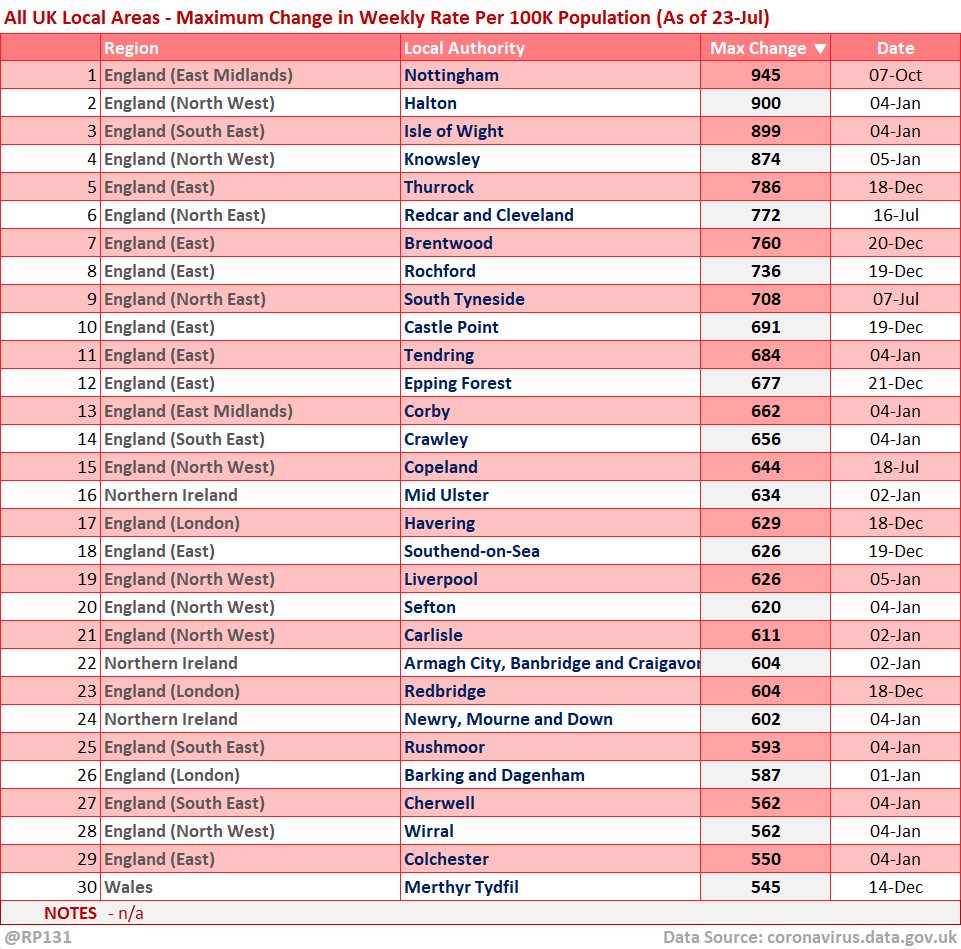Select the Barking and Dagenham entry
The height and width of the screenshot is (949, 961).
point(494,775)
